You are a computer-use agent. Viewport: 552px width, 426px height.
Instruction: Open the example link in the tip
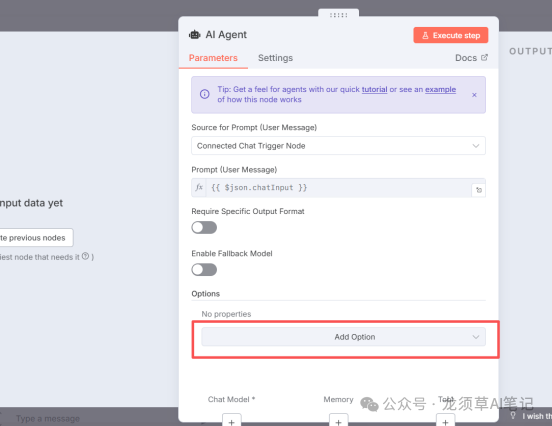click(x=440, y=89)
